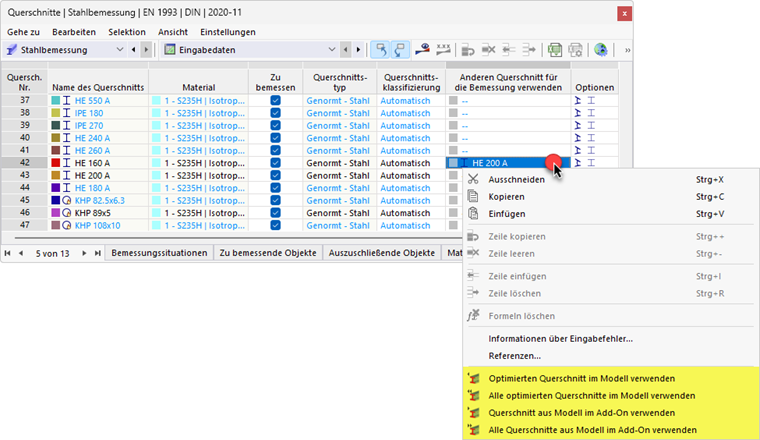Click Optimierten Querschnitt im Modell verwenden icon
This screenshot has width=760, height=440.
click(x=474, y=379)
